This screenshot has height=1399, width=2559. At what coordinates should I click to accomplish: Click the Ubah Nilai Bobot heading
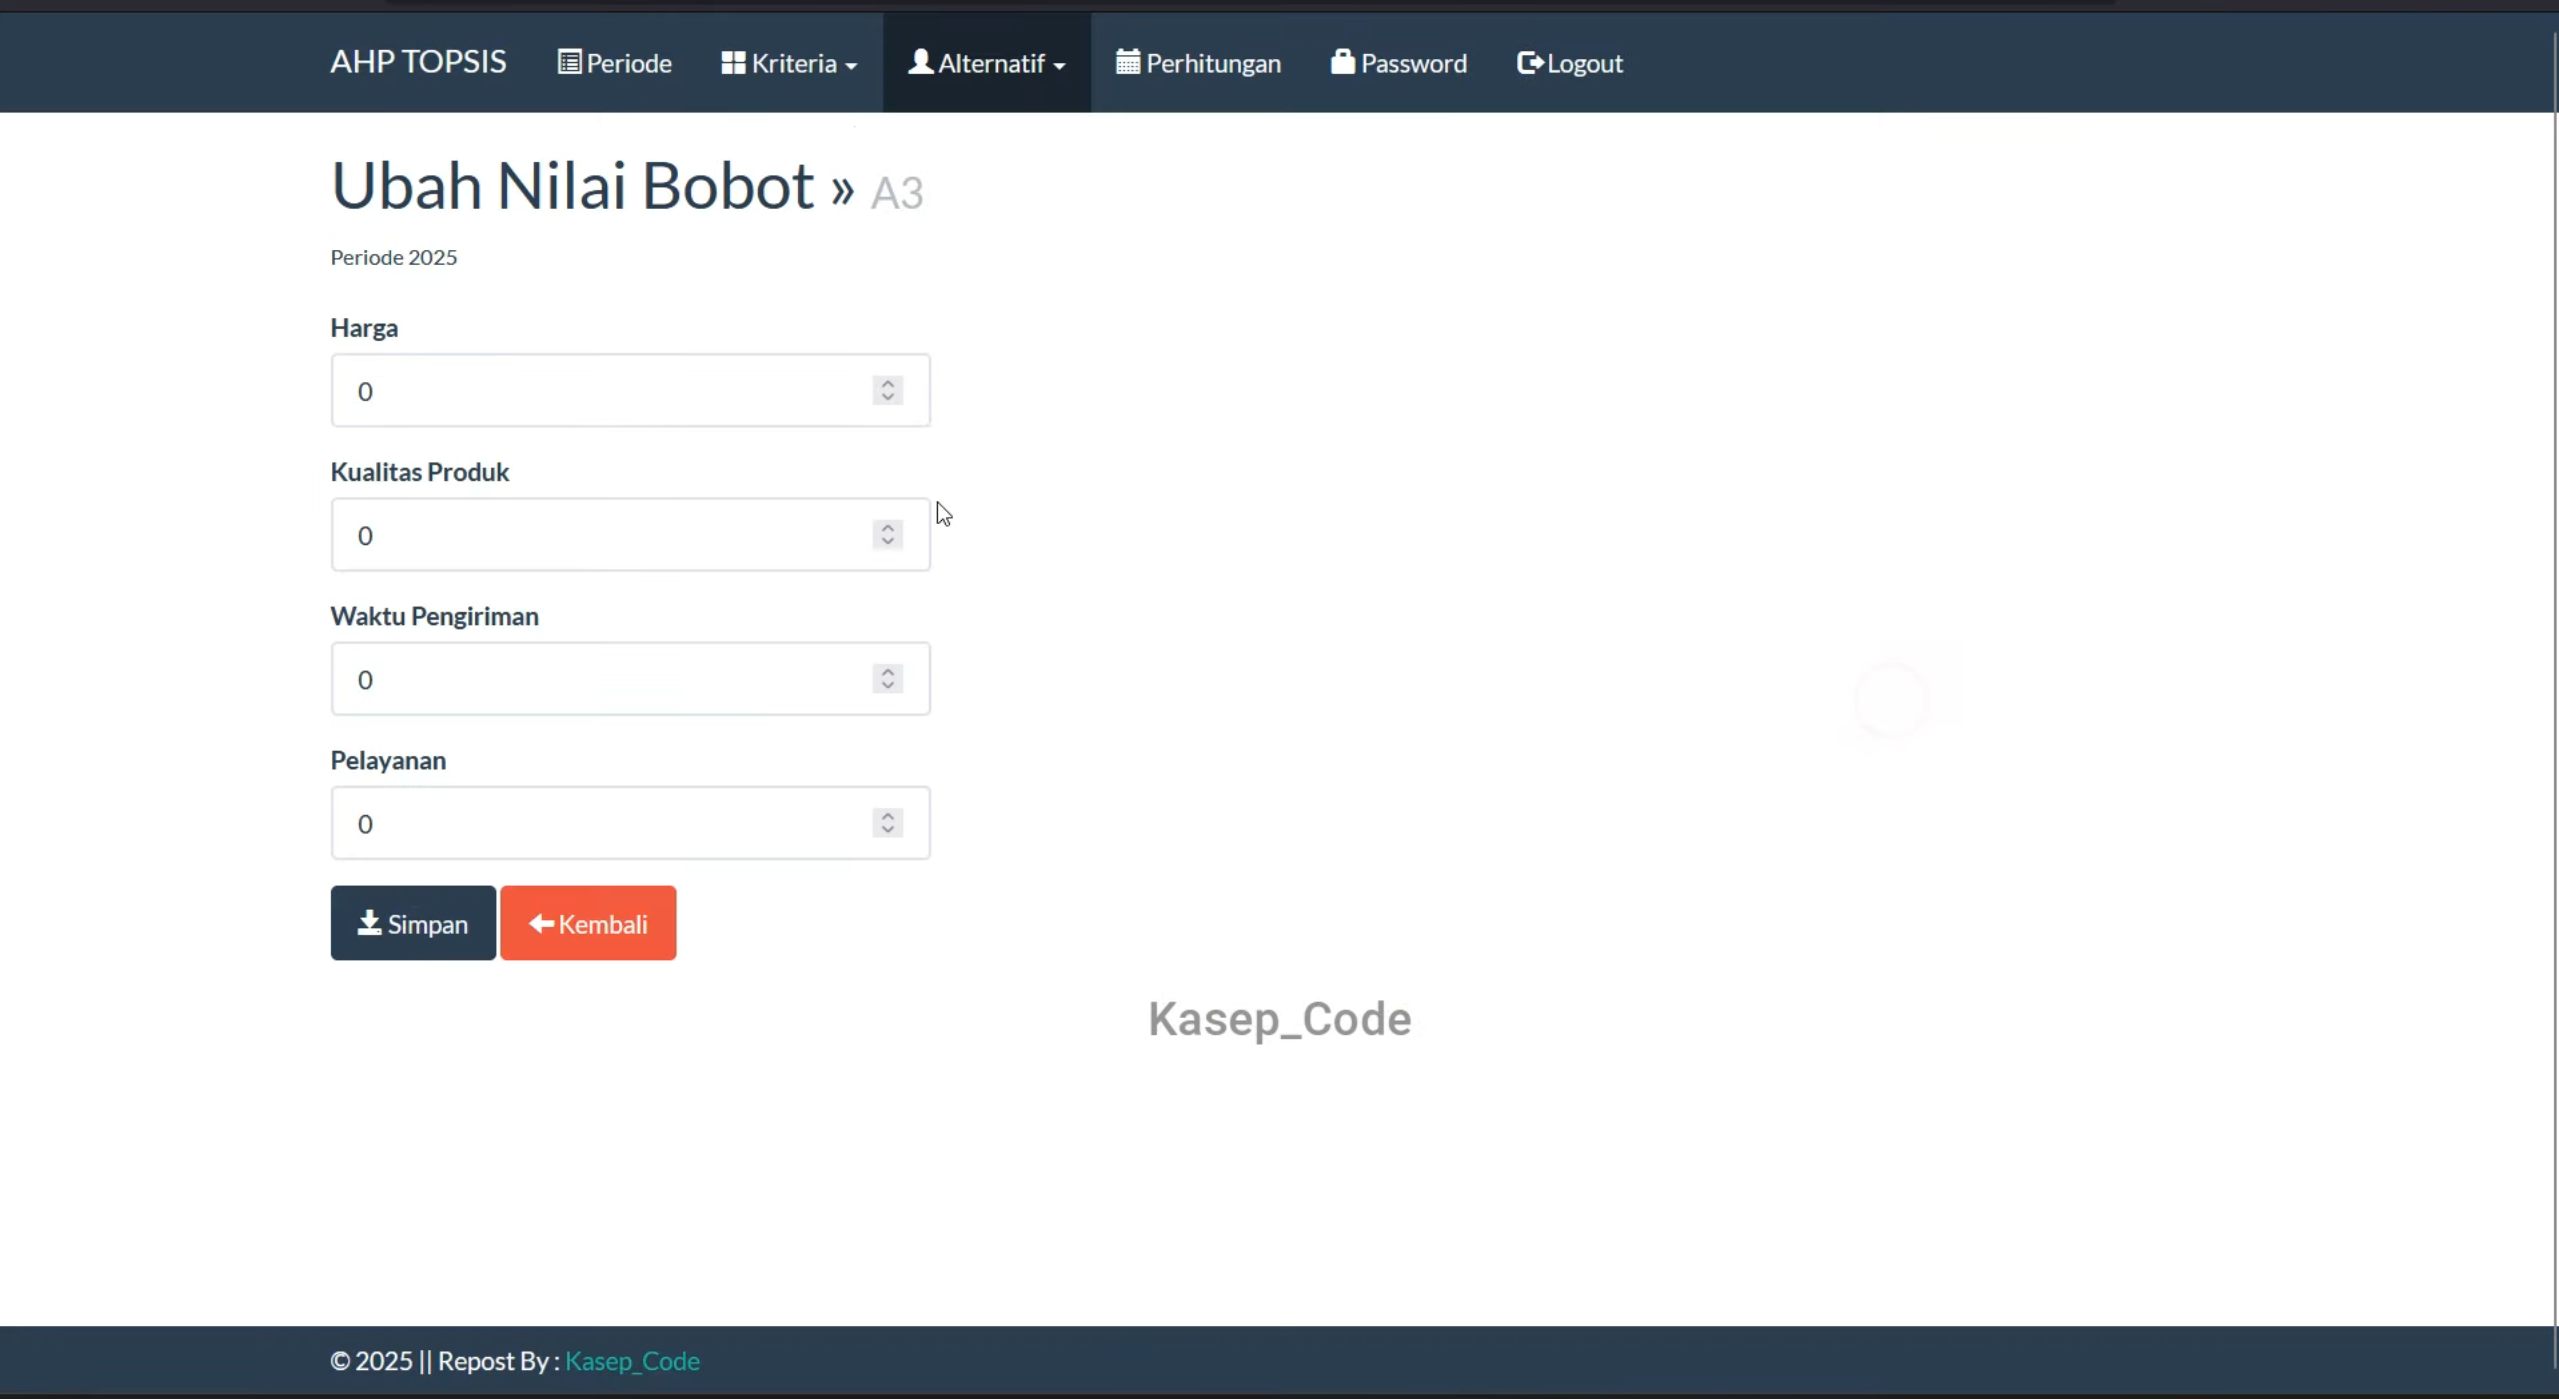point(572,186)
